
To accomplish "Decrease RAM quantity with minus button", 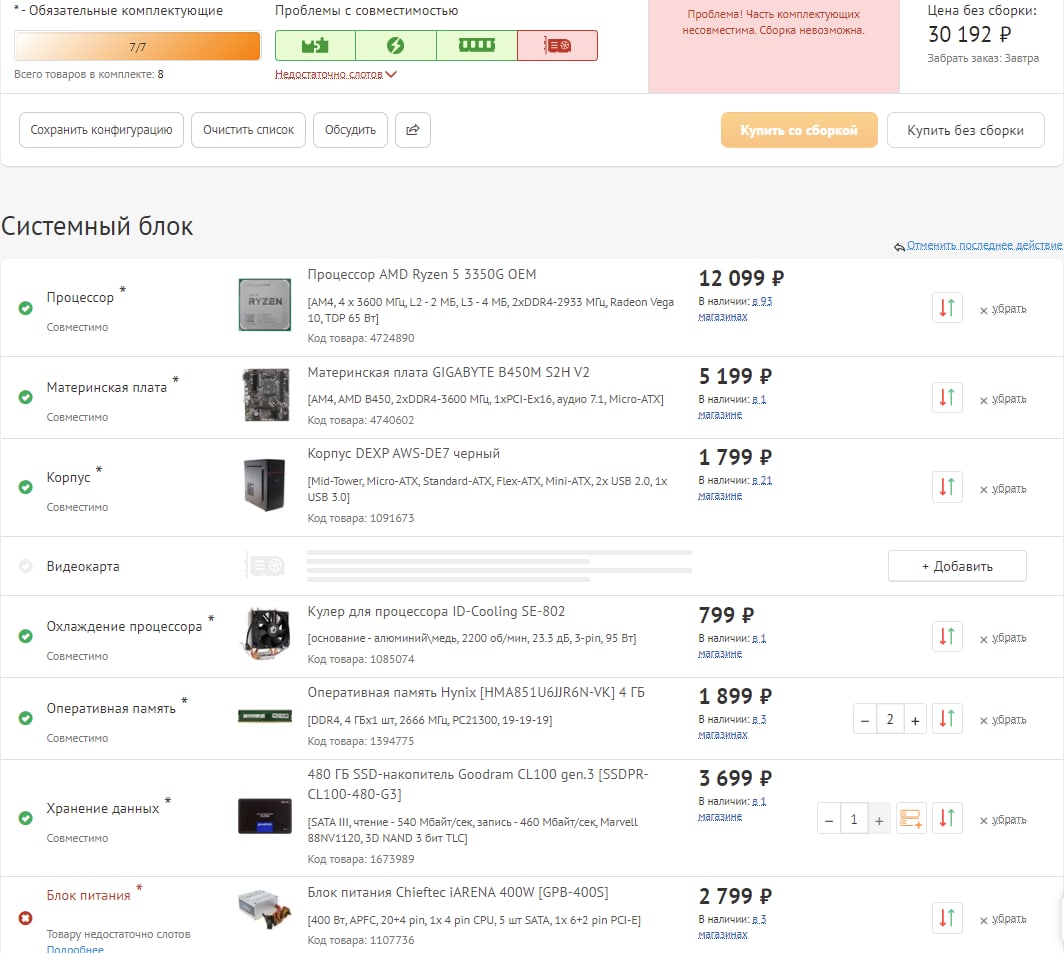I will (864, 720).
